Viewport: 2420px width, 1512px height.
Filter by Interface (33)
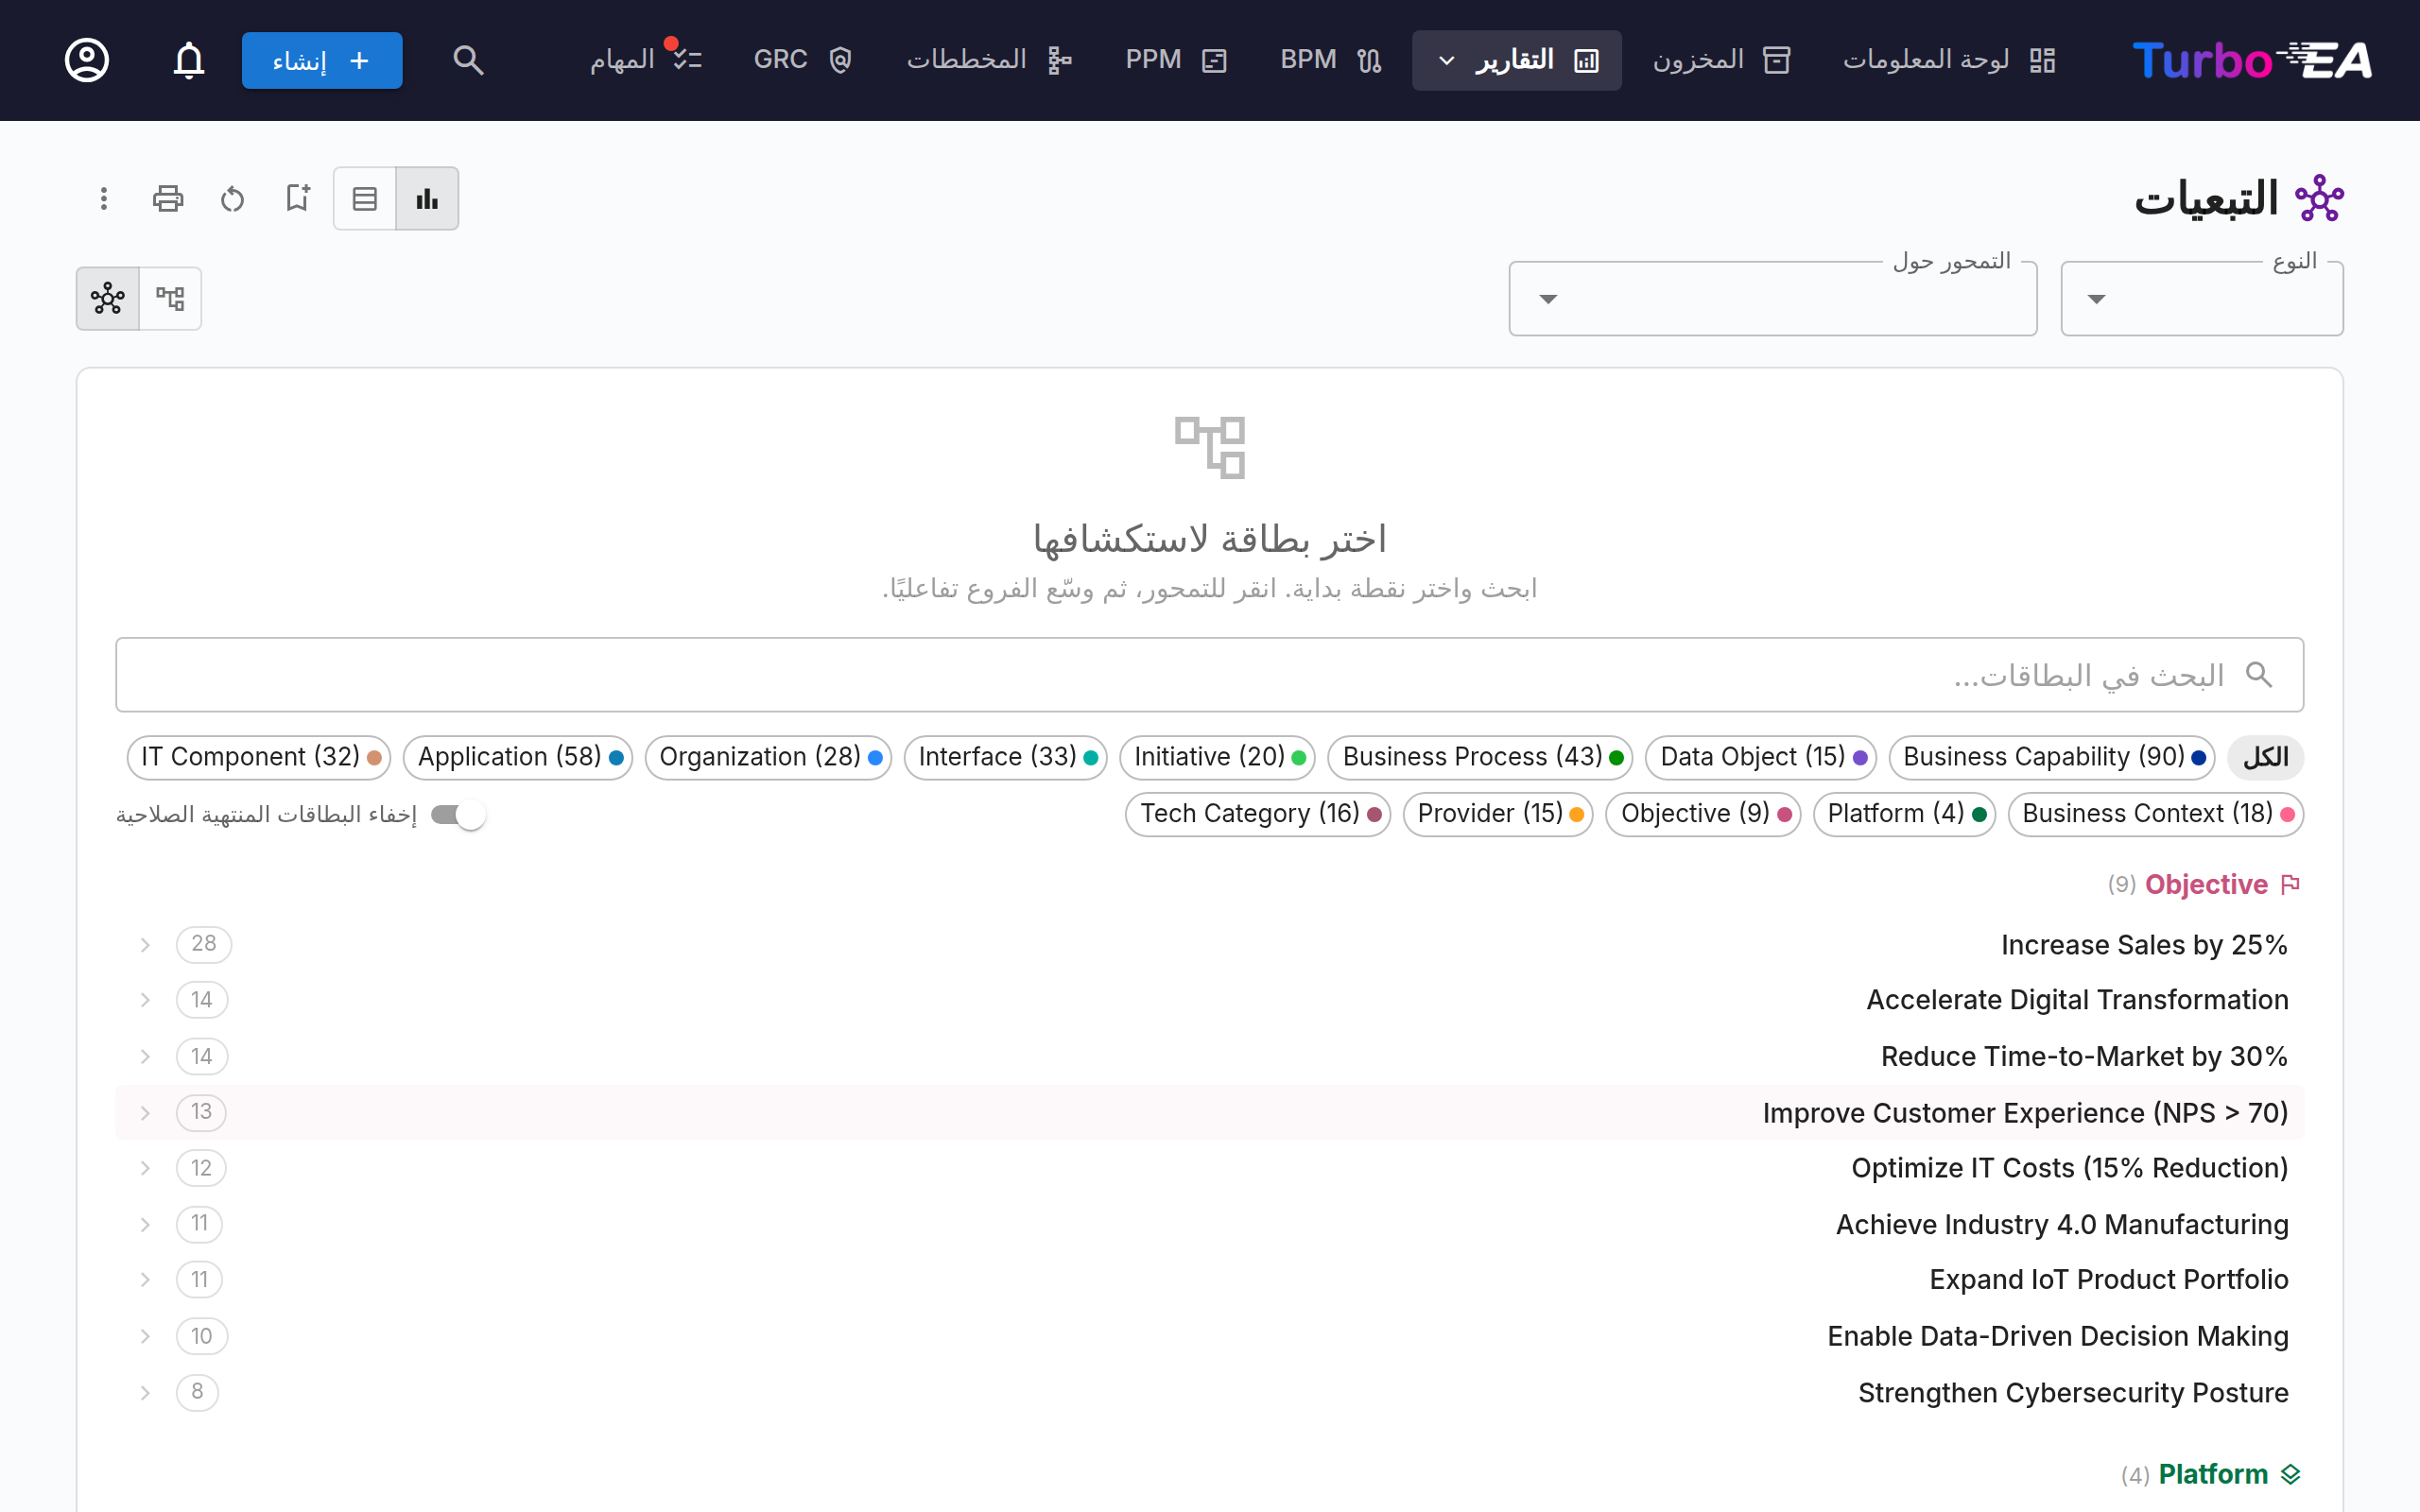click(x=1006, y=757)
